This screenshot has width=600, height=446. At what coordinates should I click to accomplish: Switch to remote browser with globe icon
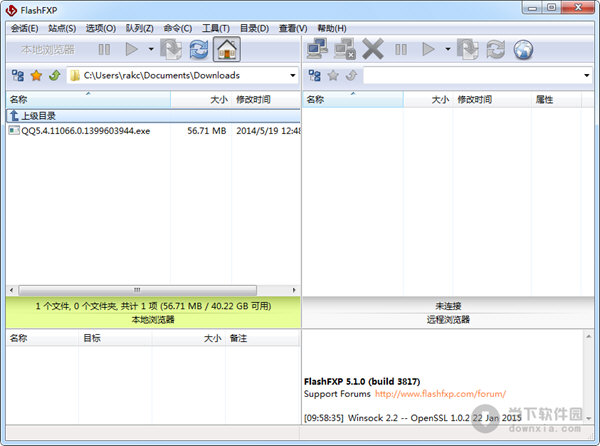pyautogui.click(x=523, y=50)
